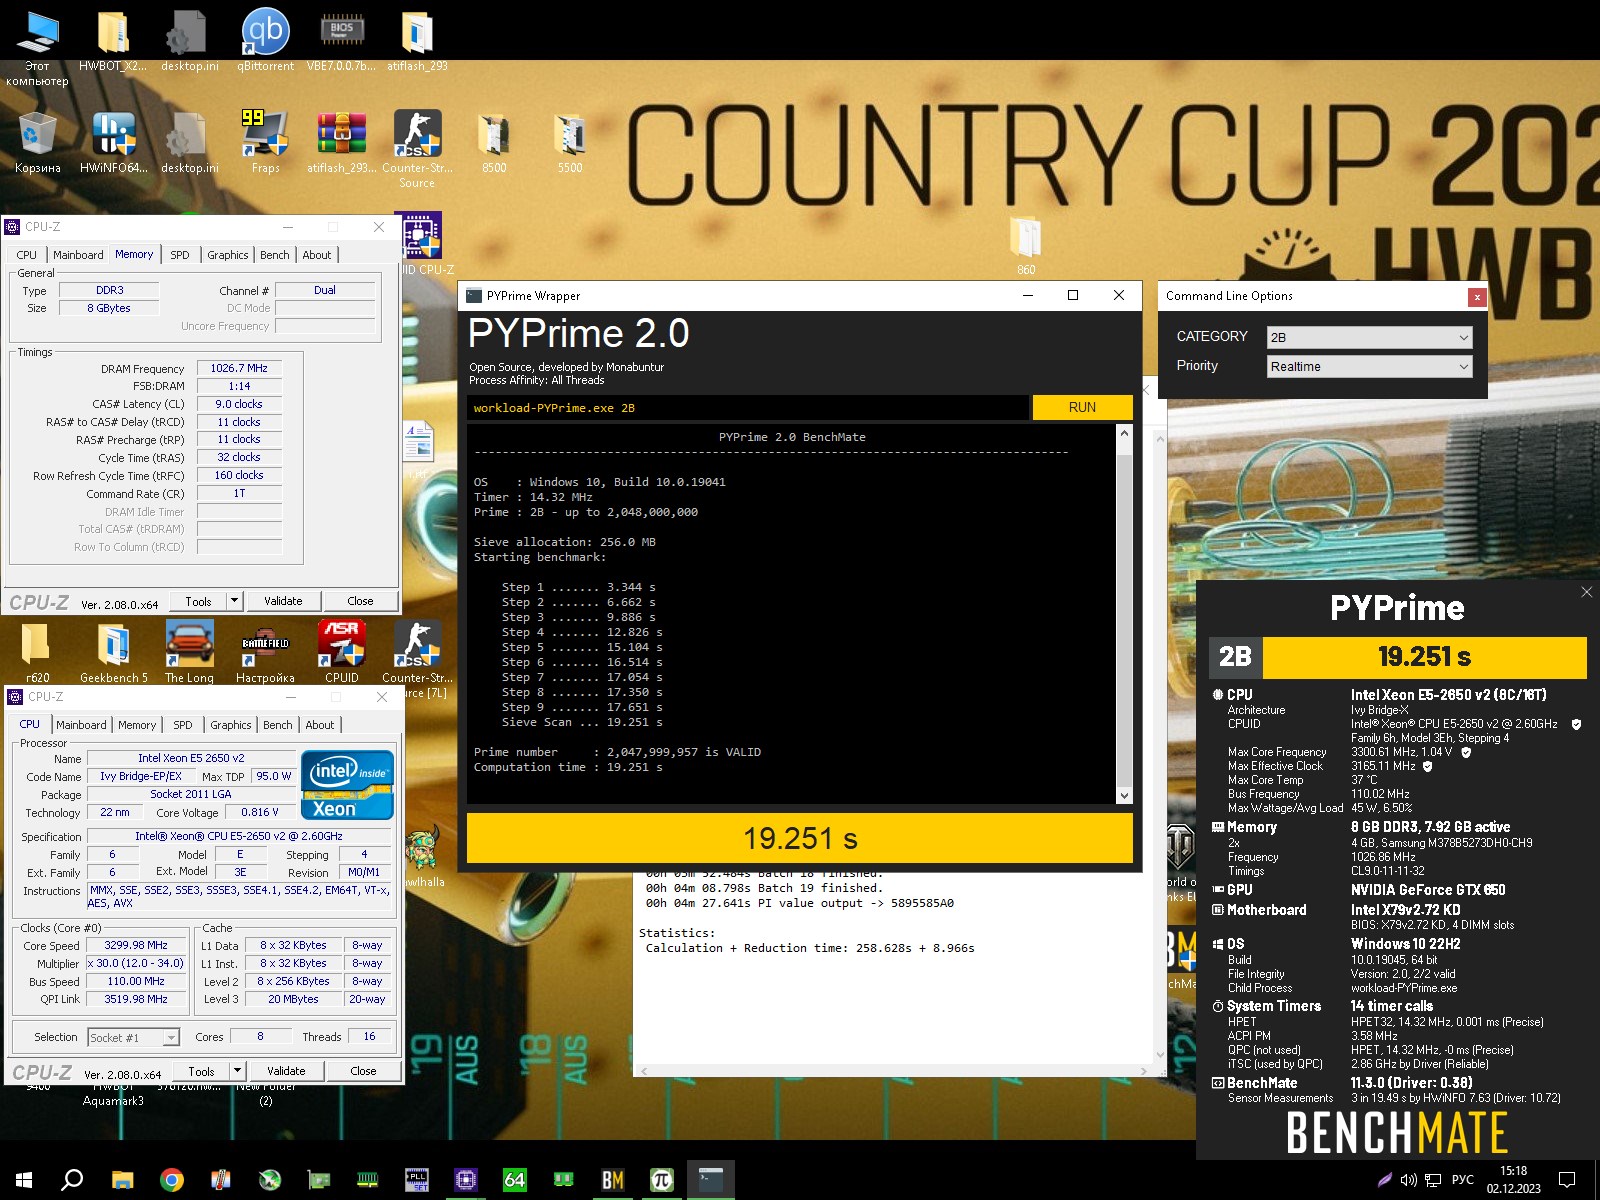Open the notification center icon
Image resolution: width=1600 pixels, height=1200 pixels.
(x=1567, y=1180)
